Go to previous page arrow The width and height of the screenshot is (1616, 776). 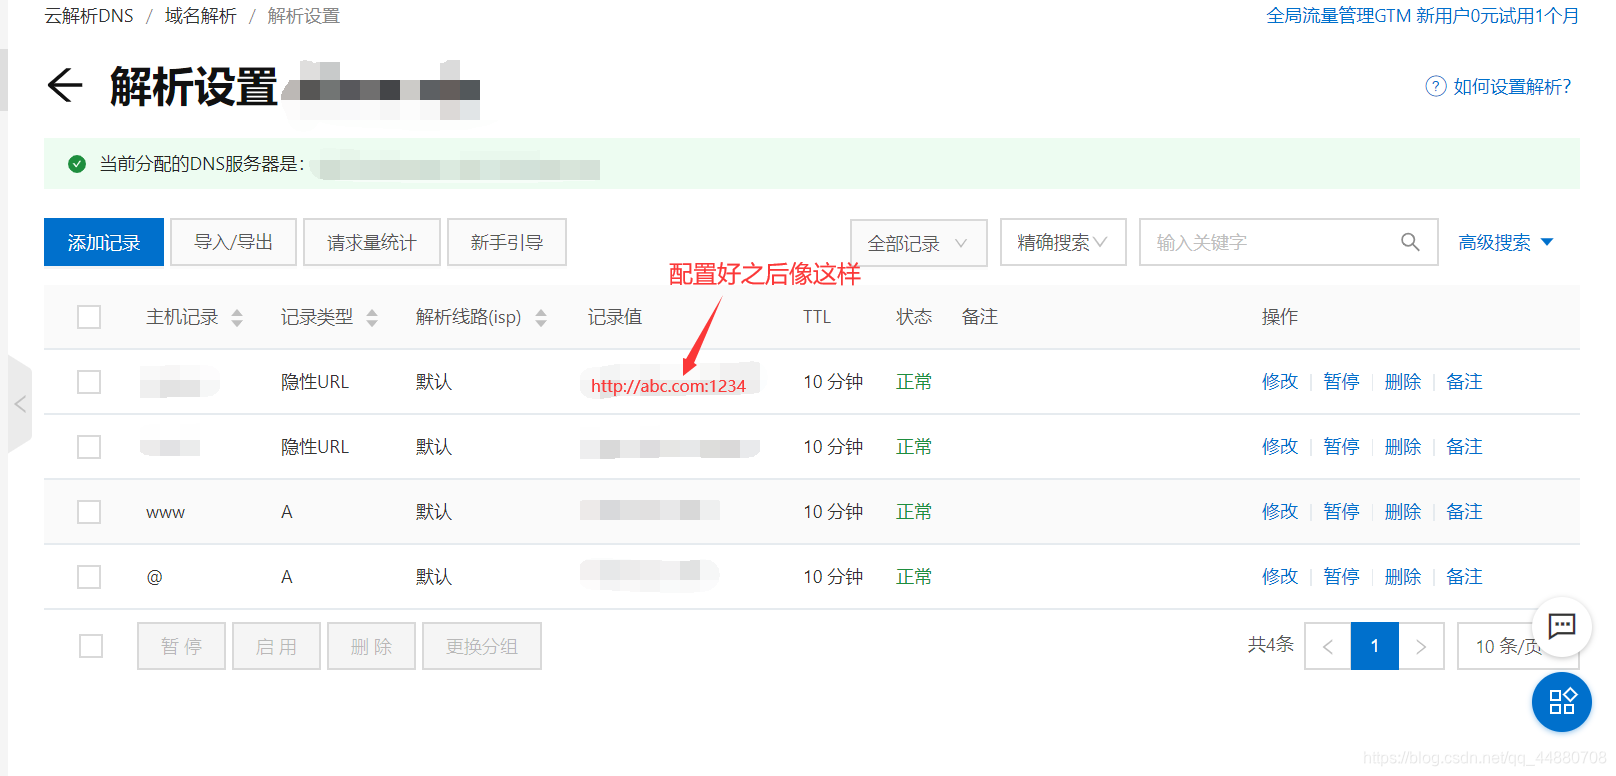pyautogui.click(x=1328, y=646)
